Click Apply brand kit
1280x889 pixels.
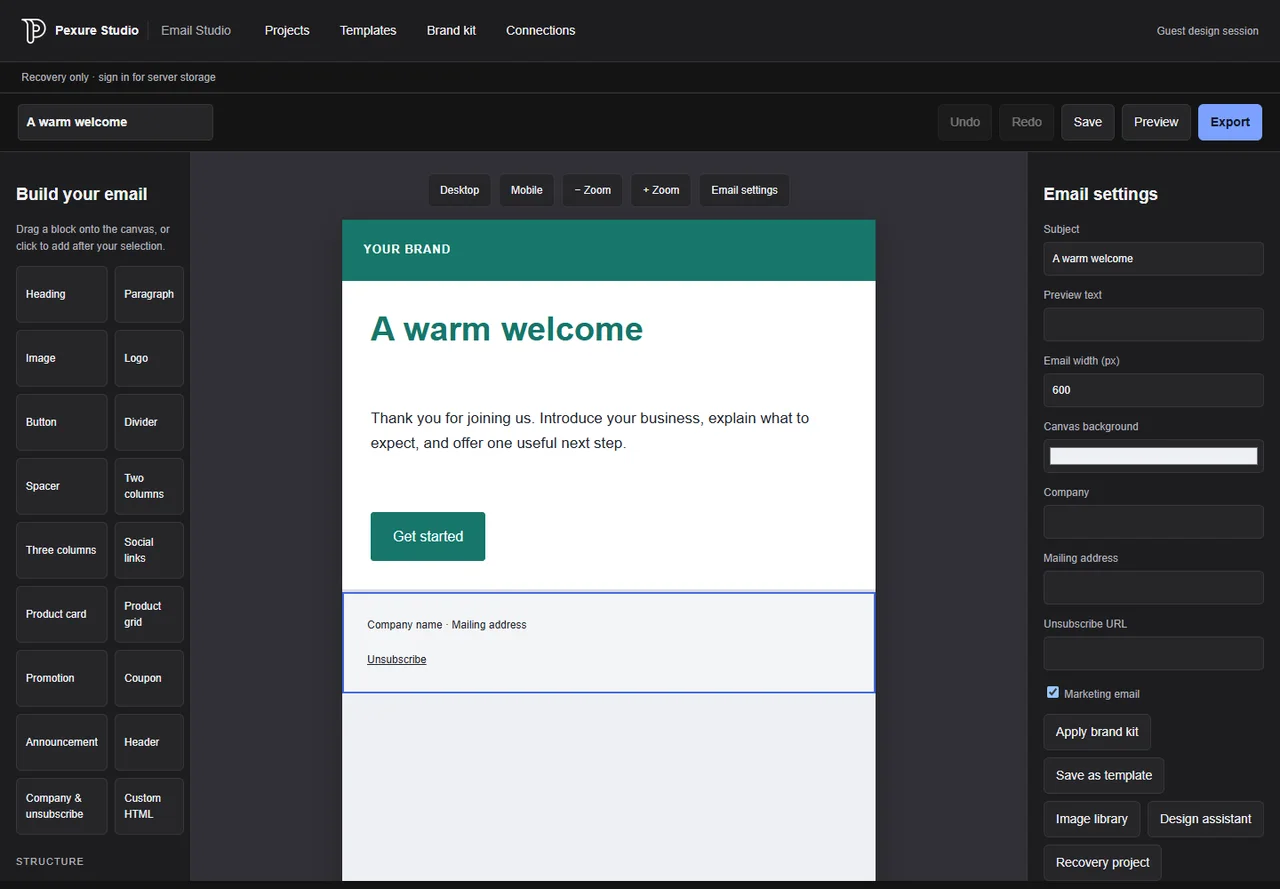(1097, 732)
